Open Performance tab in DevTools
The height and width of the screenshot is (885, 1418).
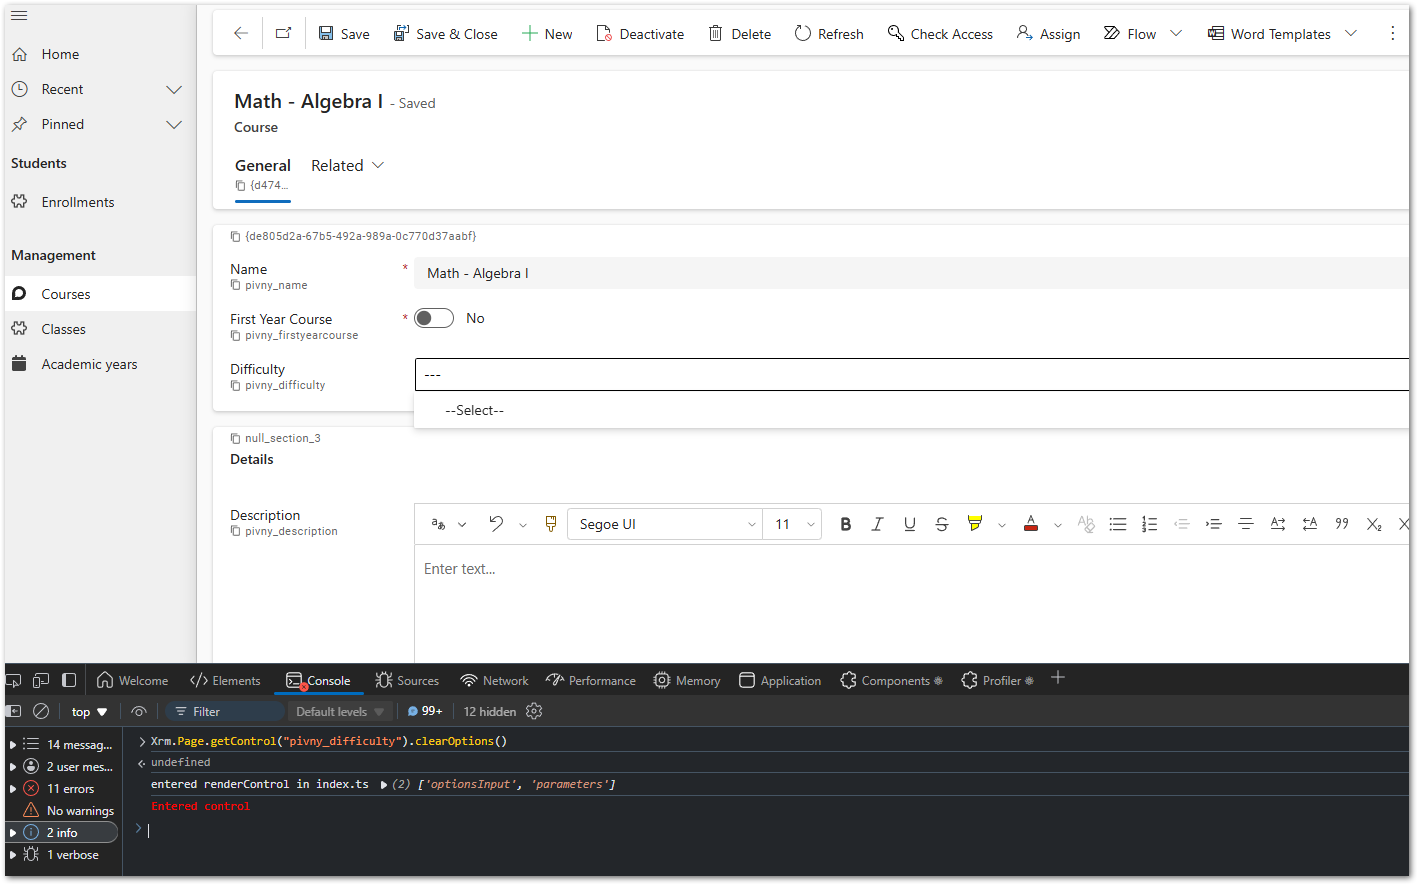click(591, 680)
